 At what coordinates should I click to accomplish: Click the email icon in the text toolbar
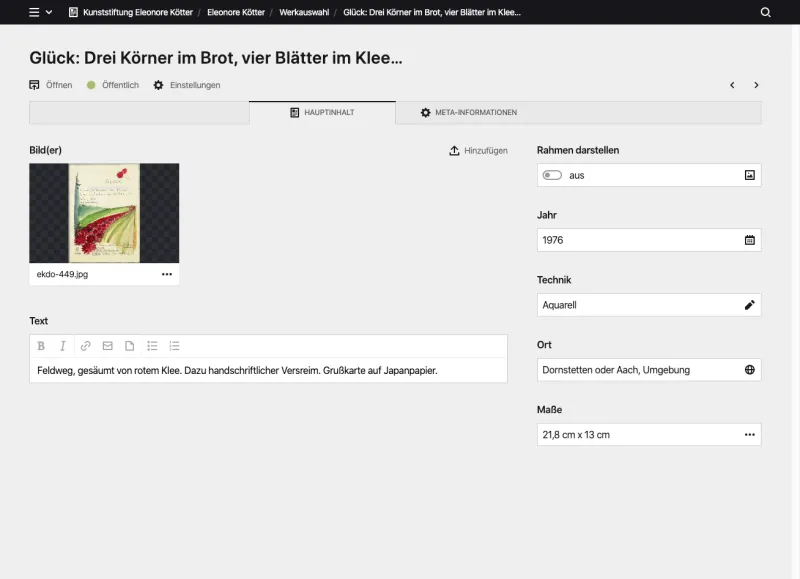click(x=106, y=345)
